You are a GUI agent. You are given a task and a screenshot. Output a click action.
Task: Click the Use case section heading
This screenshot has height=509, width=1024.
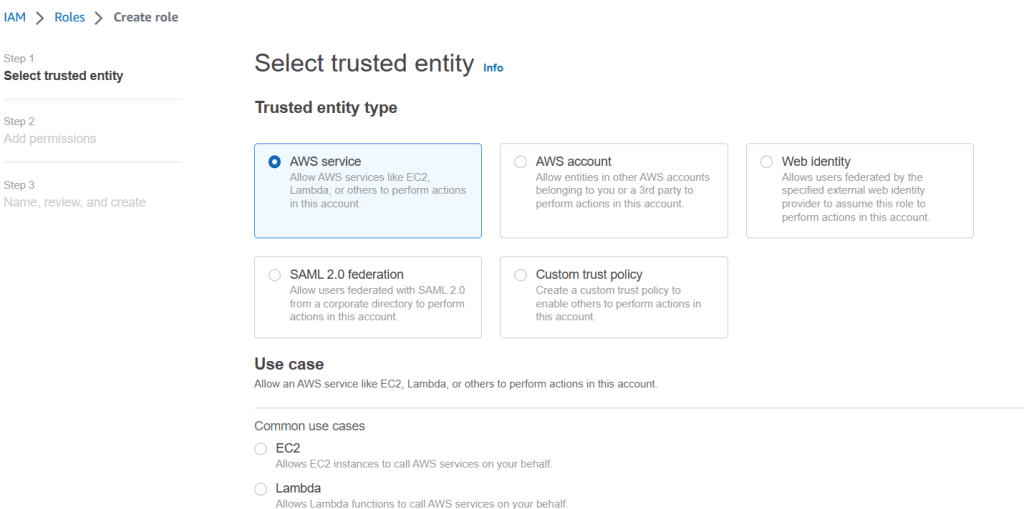pyautogui.click(x=289, y=364)
